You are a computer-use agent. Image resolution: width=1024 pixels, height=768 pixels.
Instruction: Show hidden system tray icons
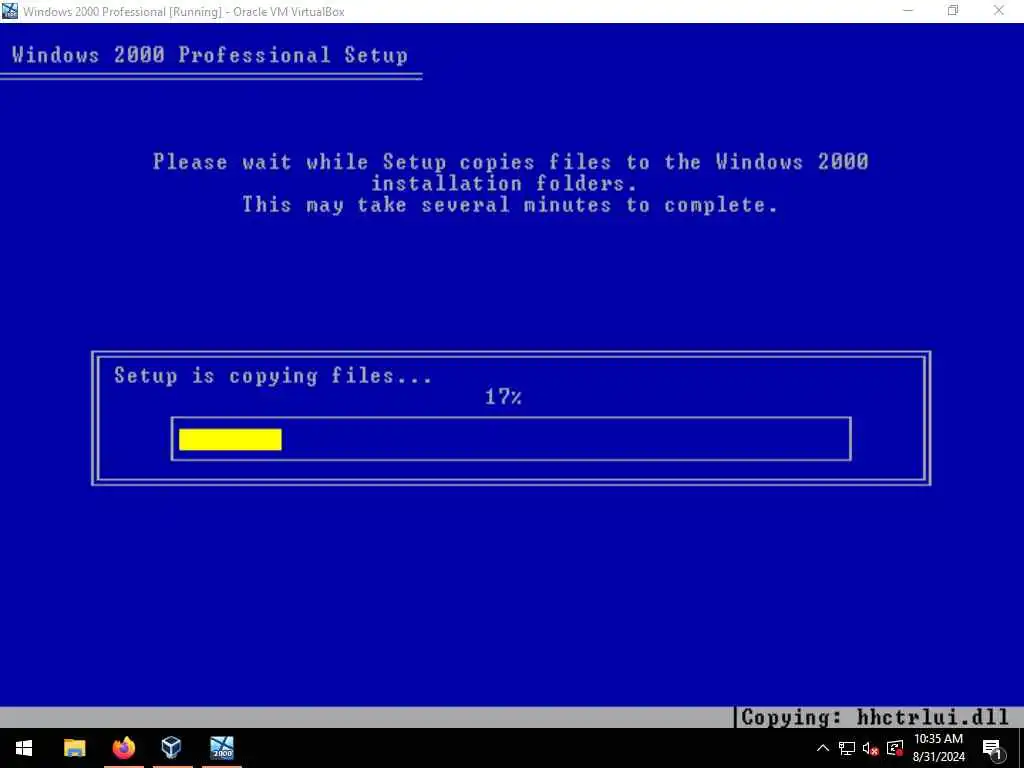click(823, 748)
